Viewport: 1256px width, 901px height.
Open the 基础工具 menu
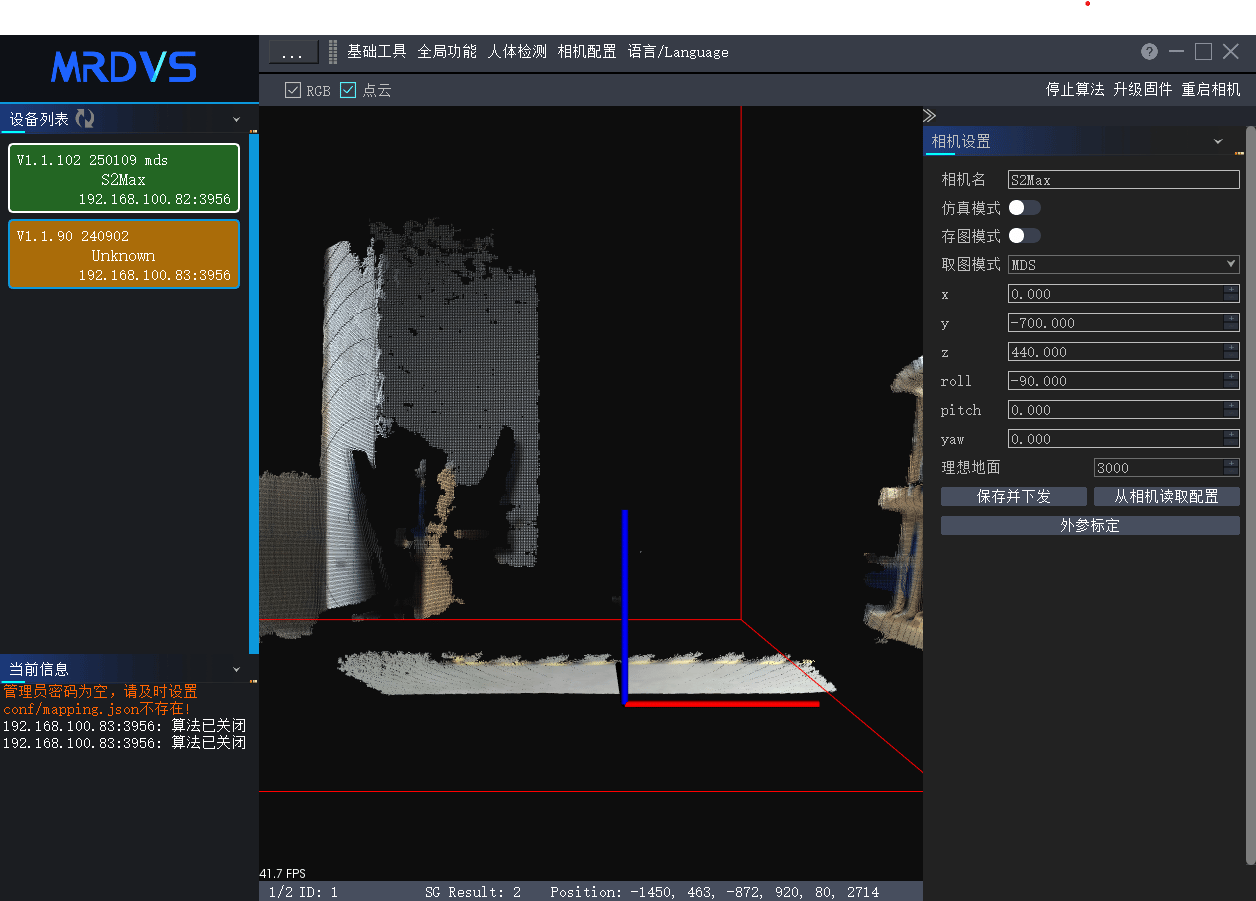[377, 52]
